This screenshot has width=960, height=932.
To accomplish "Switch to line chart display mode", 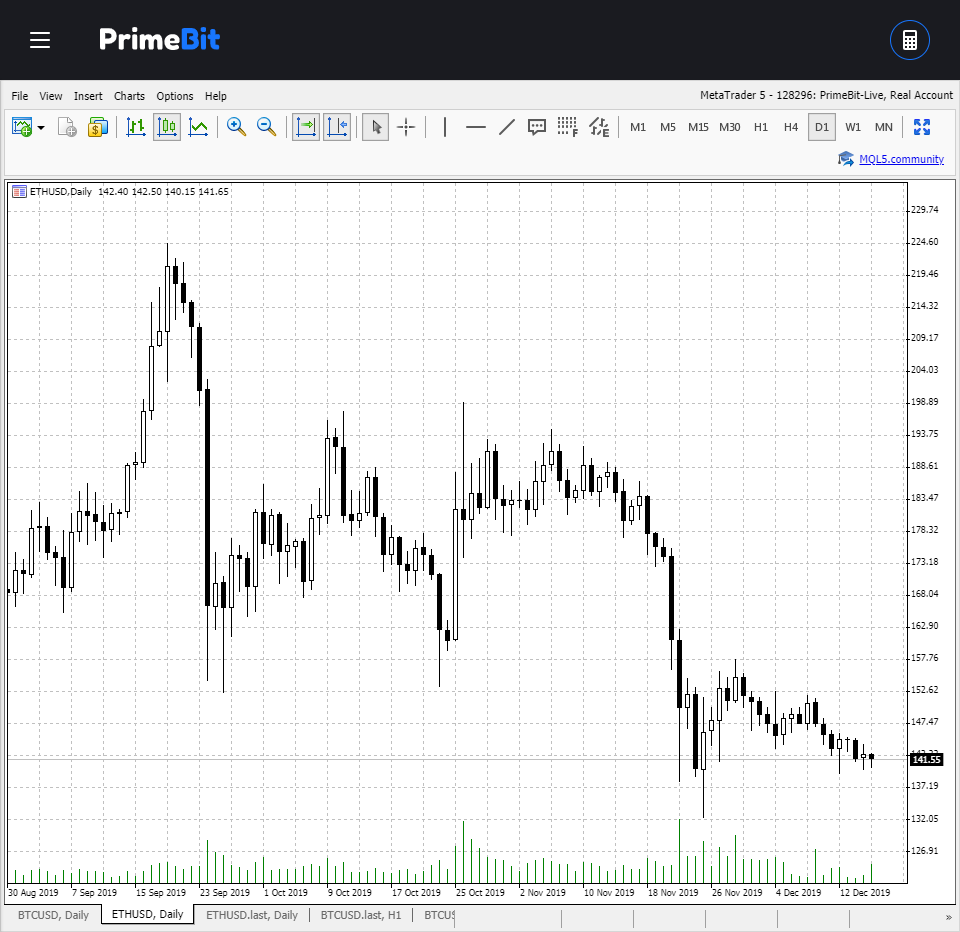I will (x=198, y=127).
